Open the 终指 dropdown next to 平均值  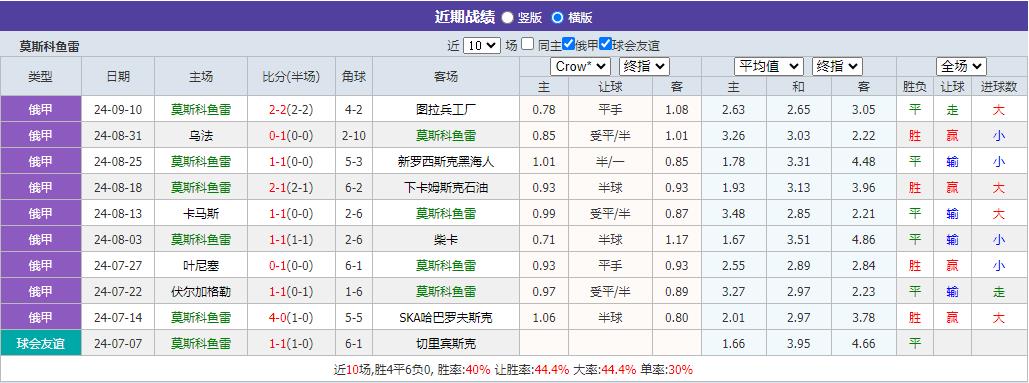pyautogui.click(x=837, y=66)
